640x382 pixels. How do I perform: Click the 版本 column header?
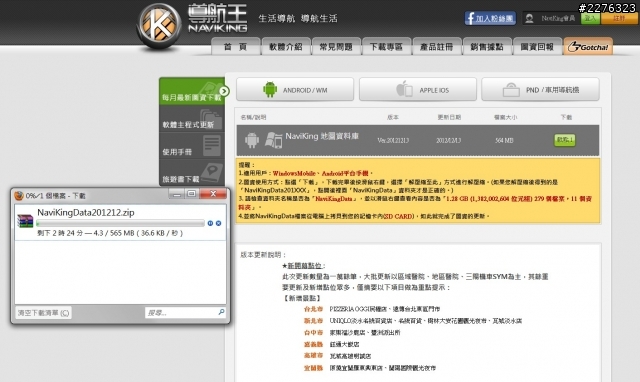click(x=393, y=117)
